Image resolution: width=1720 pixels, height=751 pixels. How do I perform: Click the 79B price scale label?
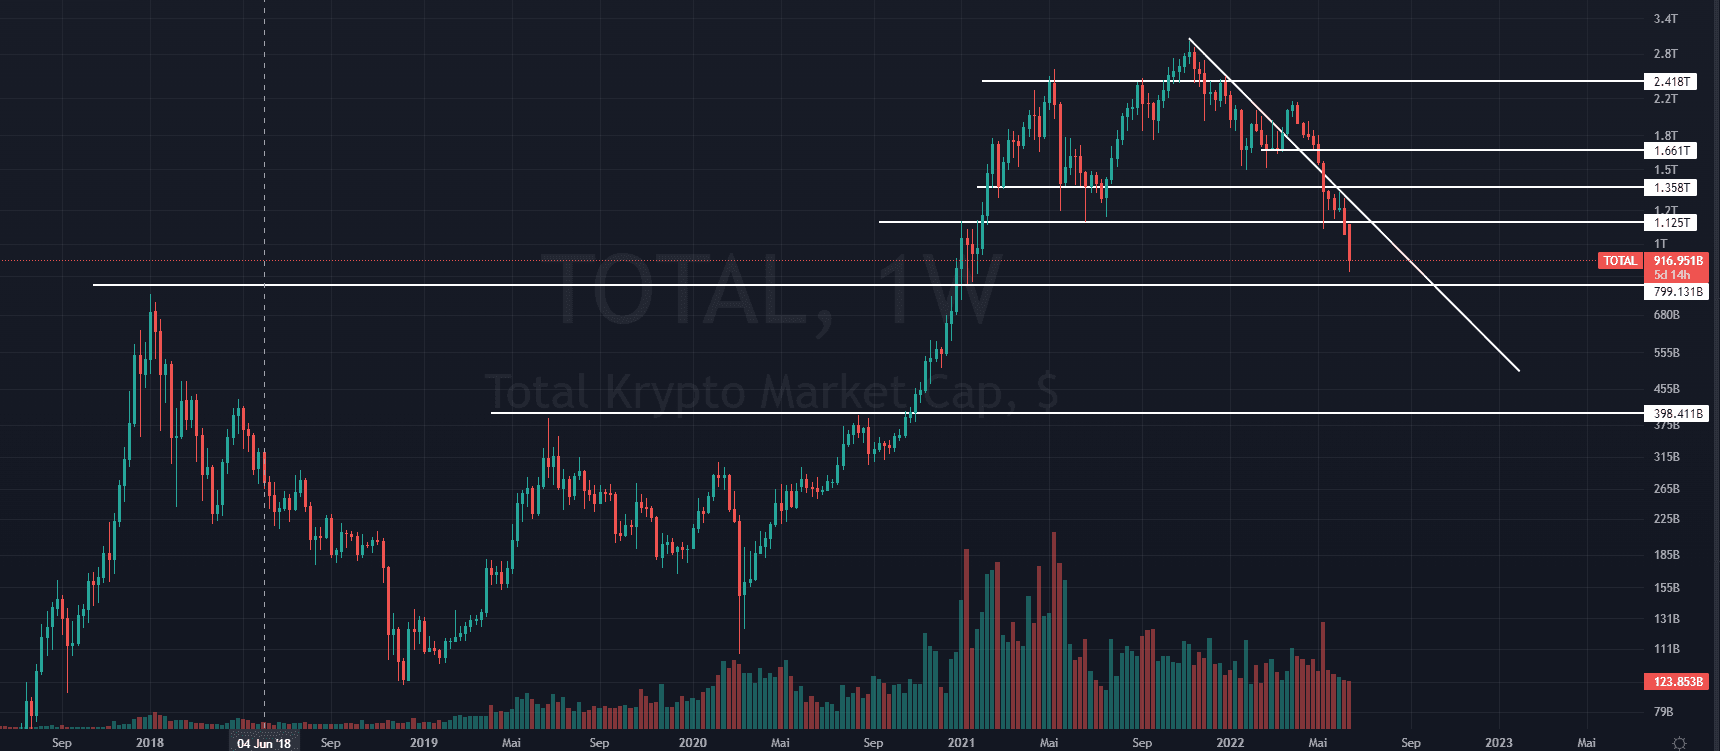tap(1663, 712)
